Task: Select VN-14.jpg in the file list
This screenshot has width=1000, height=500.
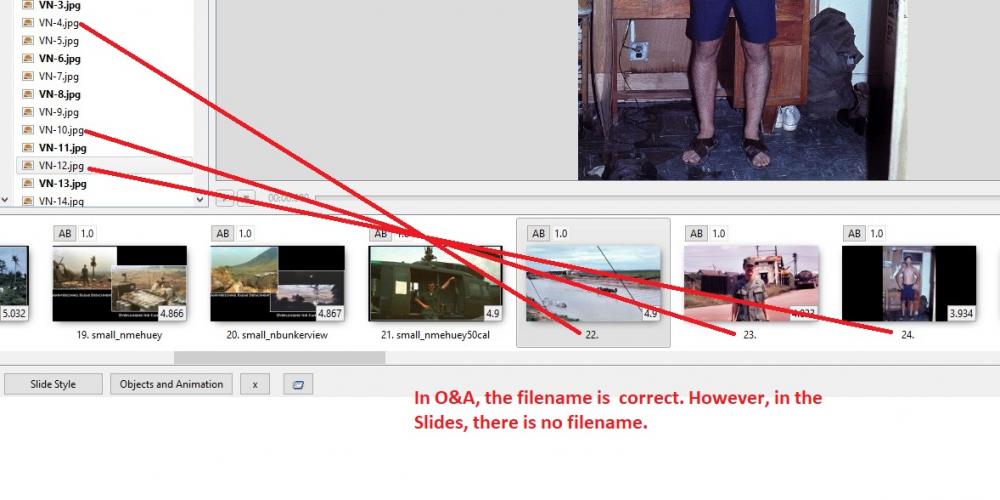Action: click(61, 202)
